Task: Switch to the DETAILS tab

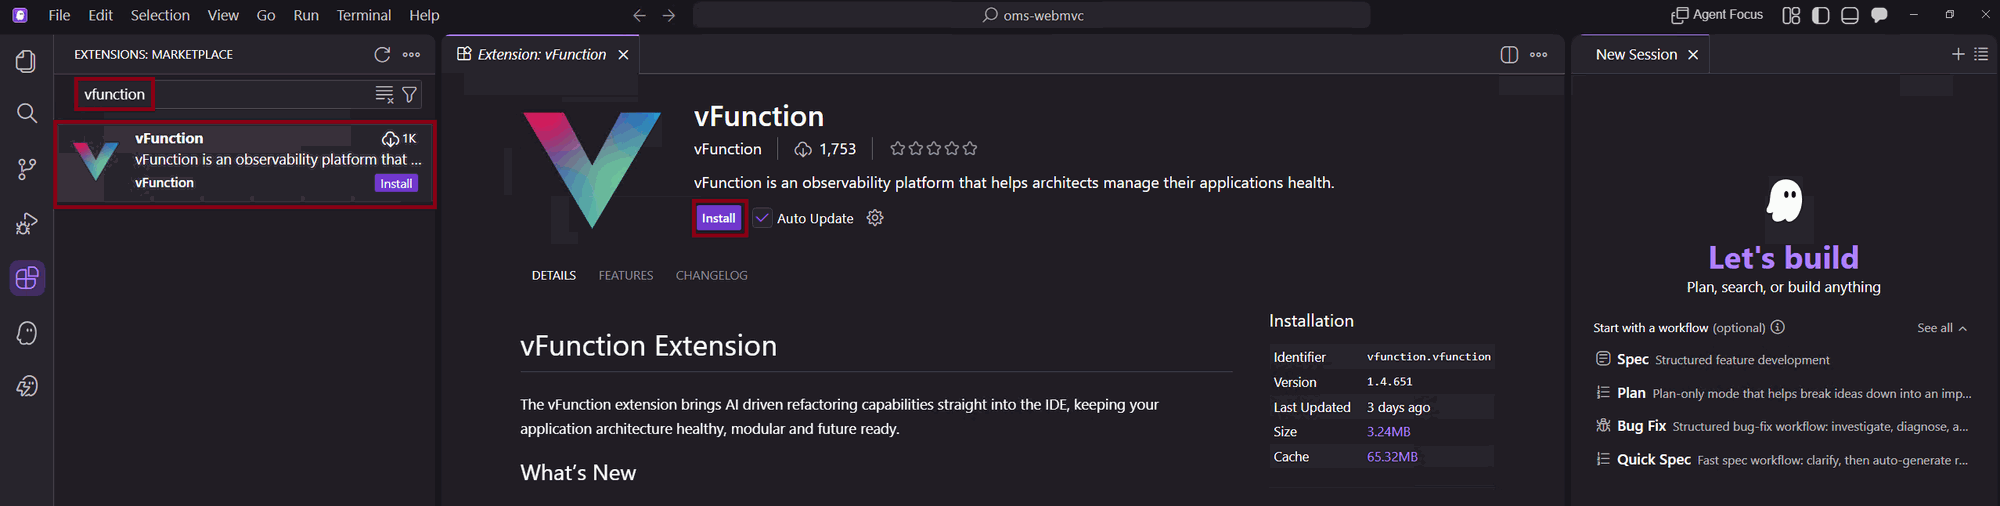Action: 554,275
